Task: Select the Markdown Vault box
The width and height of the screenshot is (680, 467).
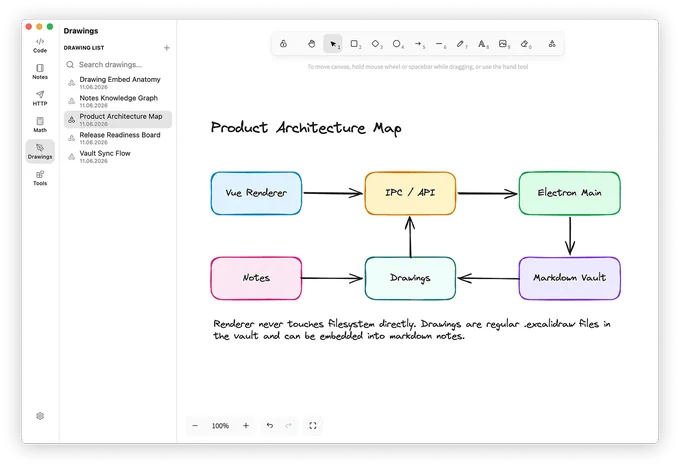Action: tap(569, 278)
